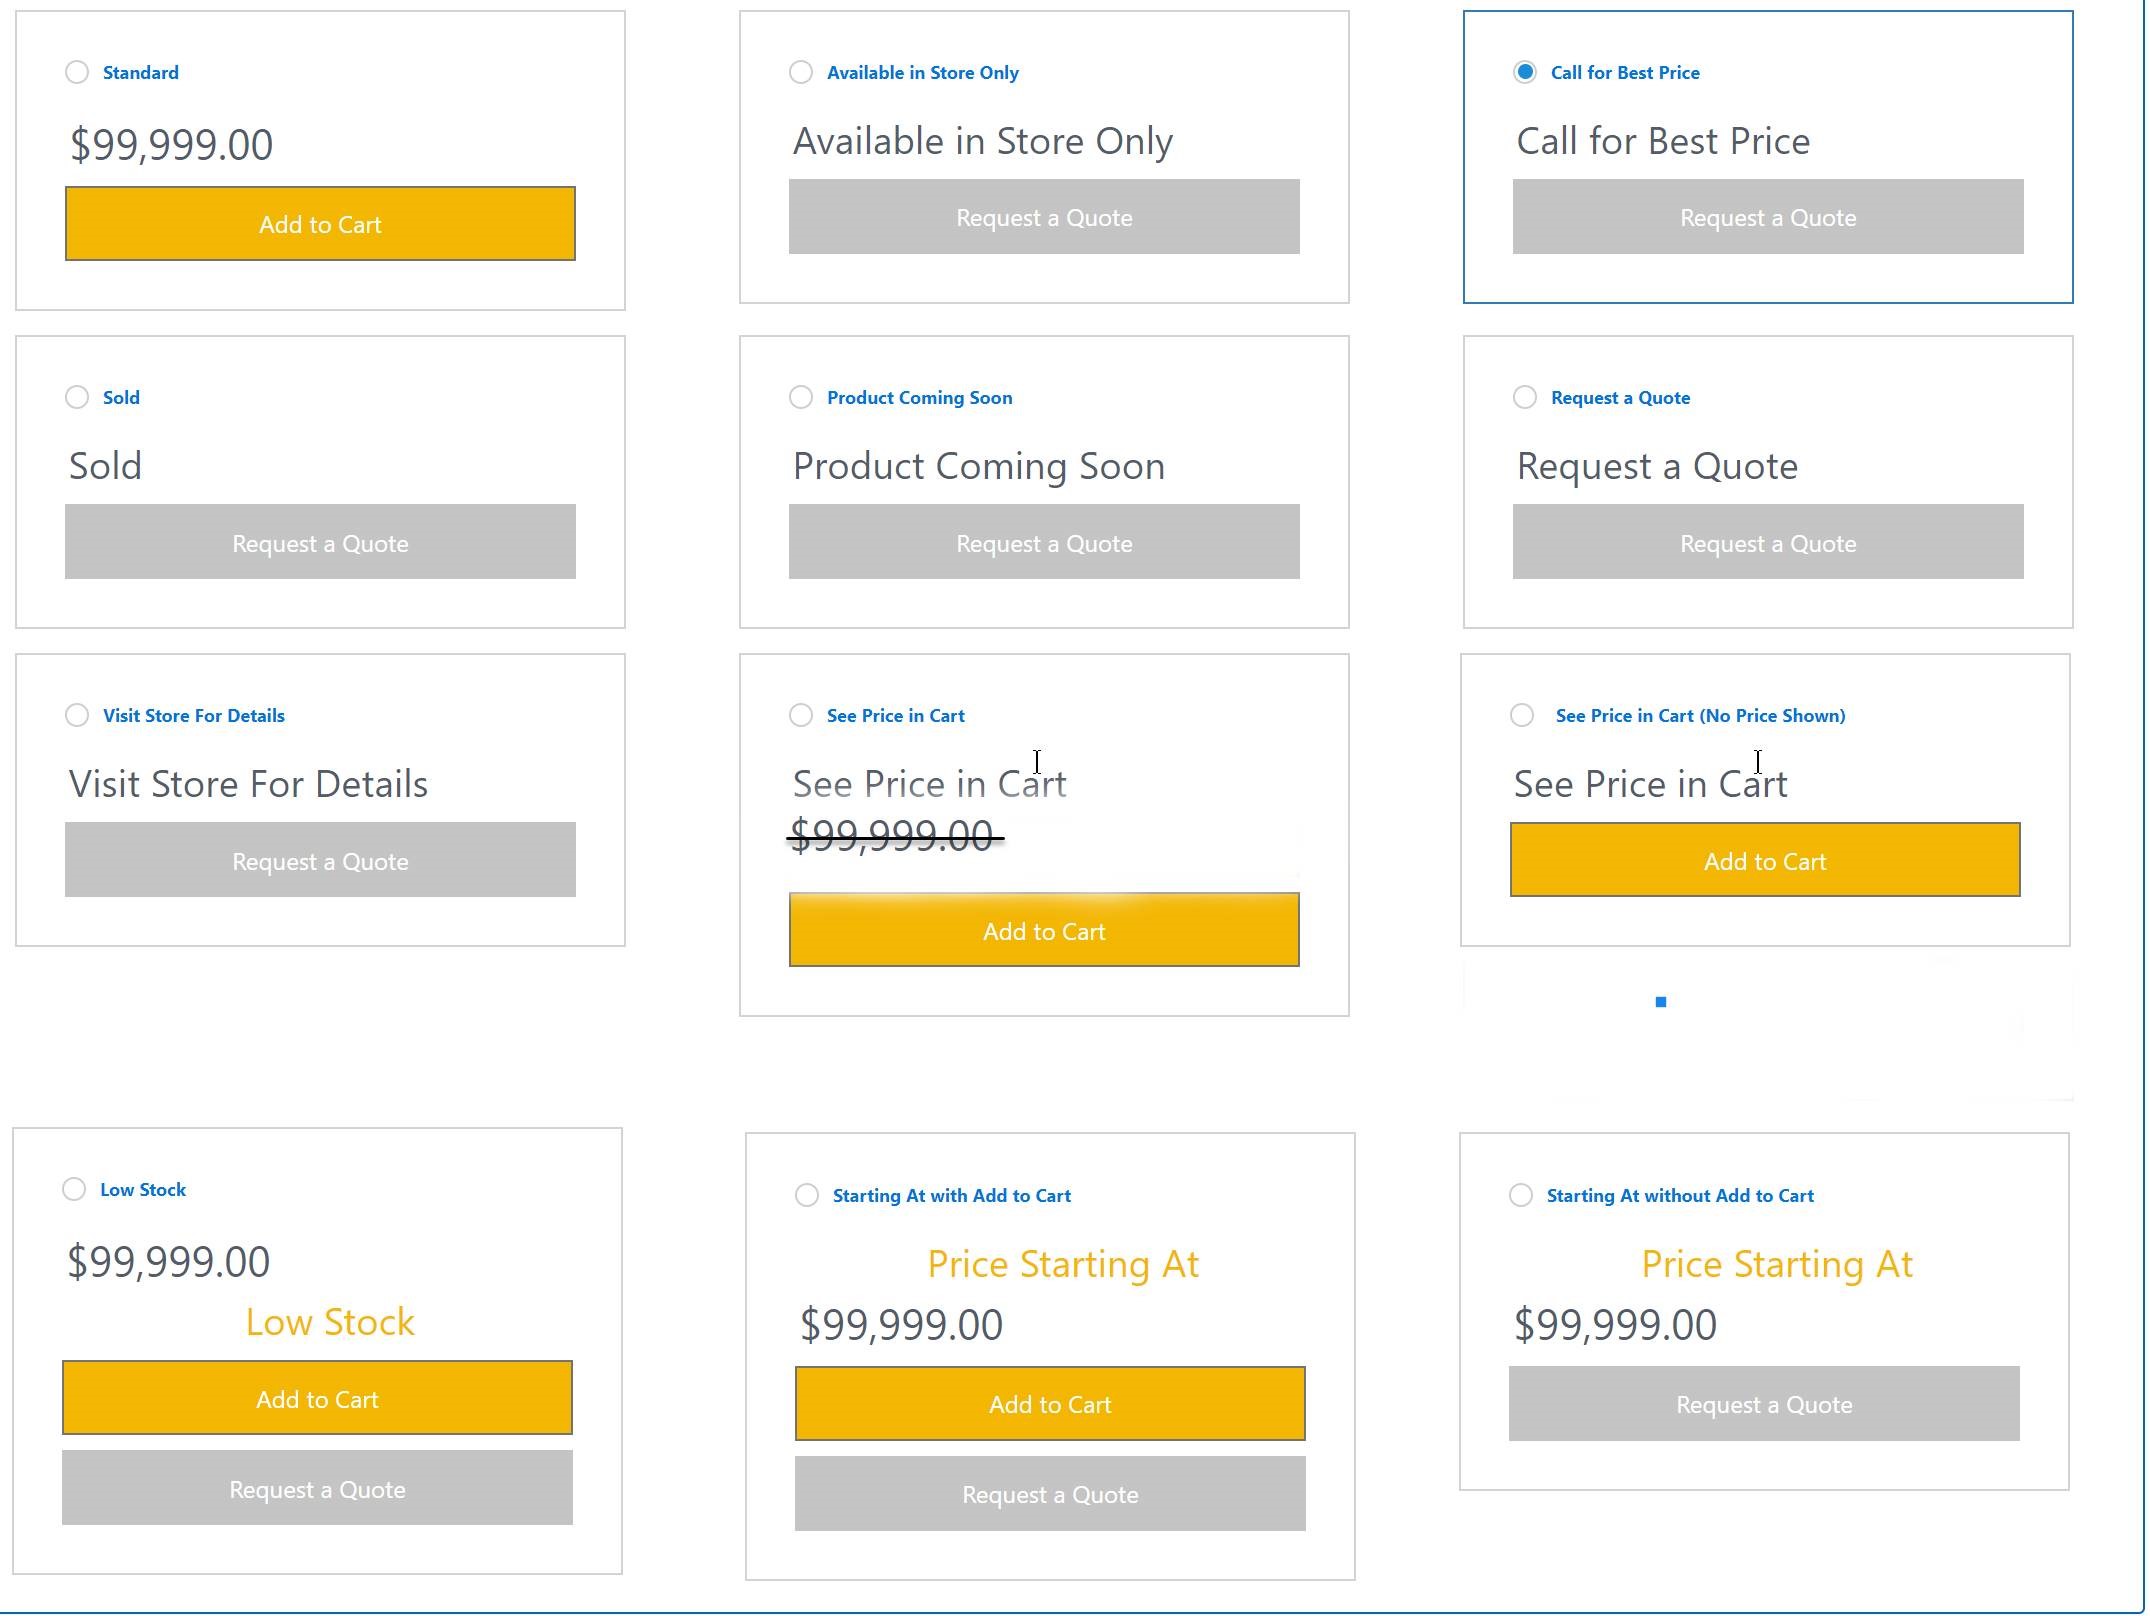Choose See Price in Cart (No Price Shown) radio
Screen dimensions: 2150x1616
[1522, 715]
